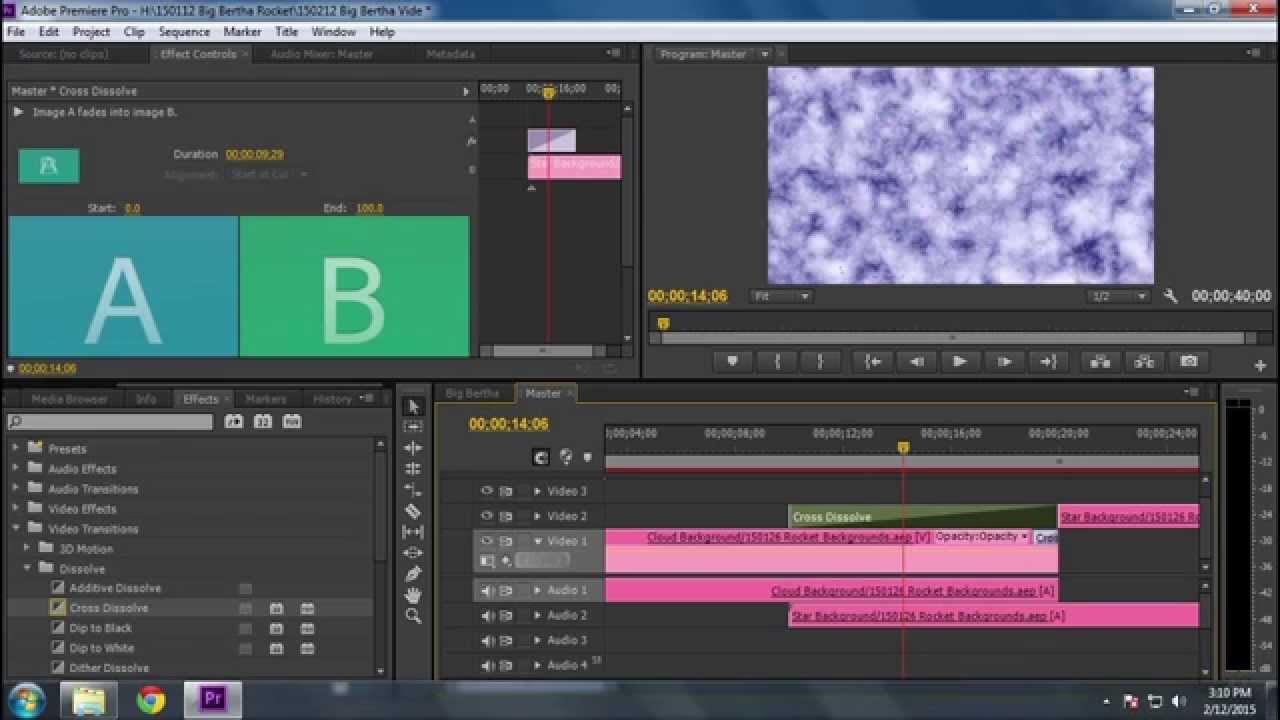Image resolution: width=1280 pixels, height=720 pixels.
Task: Expand the Audio 1 track
Action: click(x=537, y=591)
